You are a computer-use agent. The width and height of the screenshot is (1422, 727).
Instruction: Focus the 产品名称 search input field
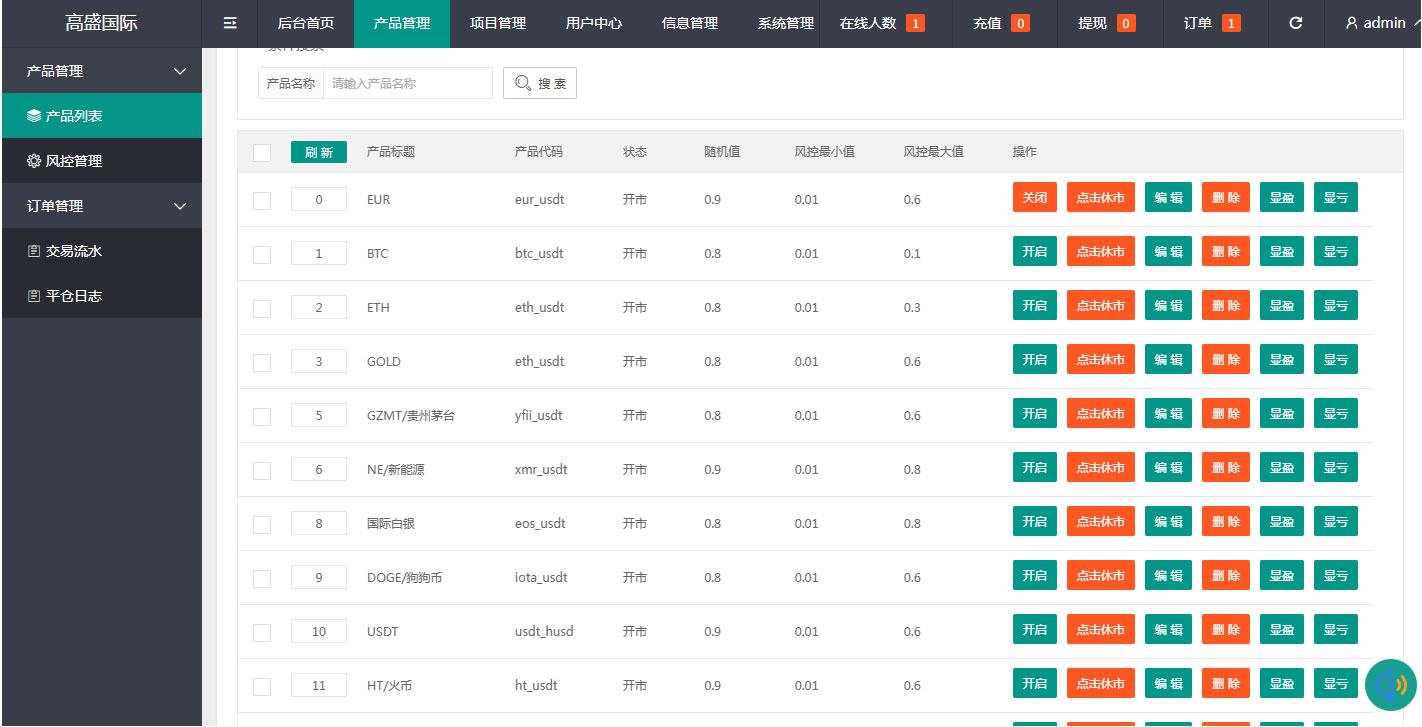click(x=408, y=84)
